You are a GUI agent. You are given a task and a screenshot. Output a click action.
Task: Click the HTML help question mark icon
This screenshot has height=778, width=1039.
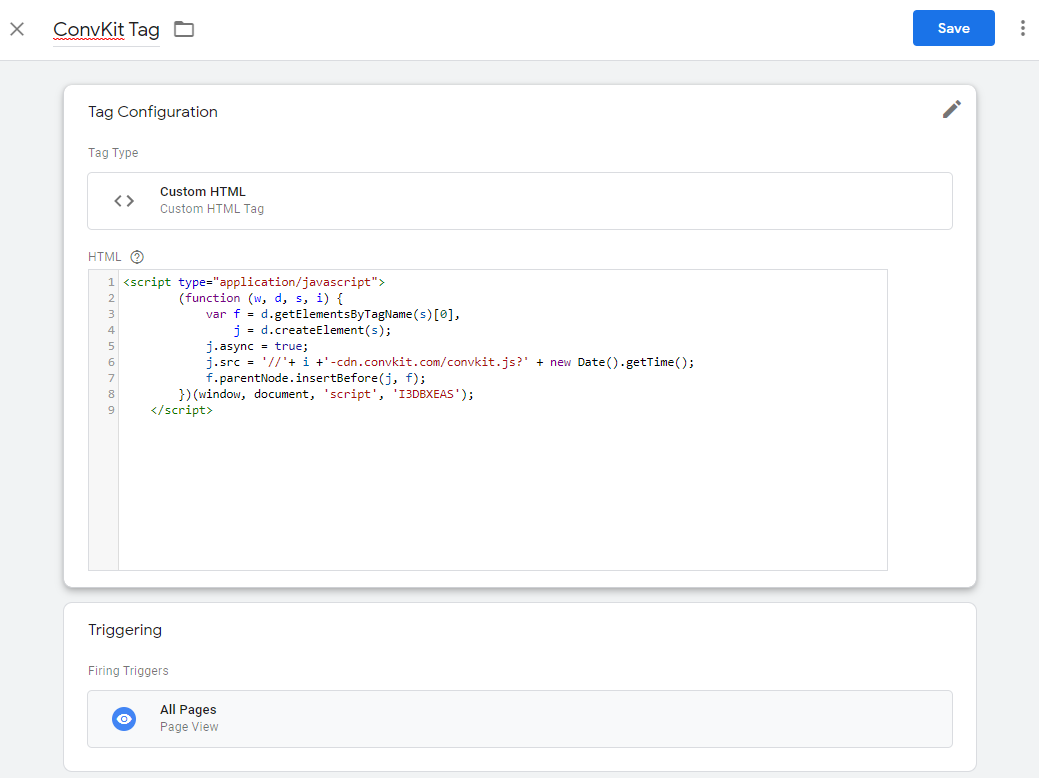(137, 257)
